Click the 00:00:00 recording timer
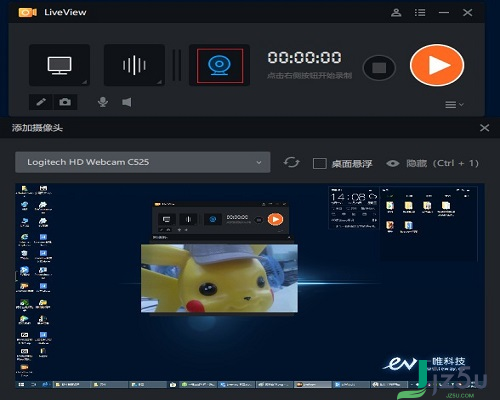This screenshot has height=400, width=500. (304, 57)
